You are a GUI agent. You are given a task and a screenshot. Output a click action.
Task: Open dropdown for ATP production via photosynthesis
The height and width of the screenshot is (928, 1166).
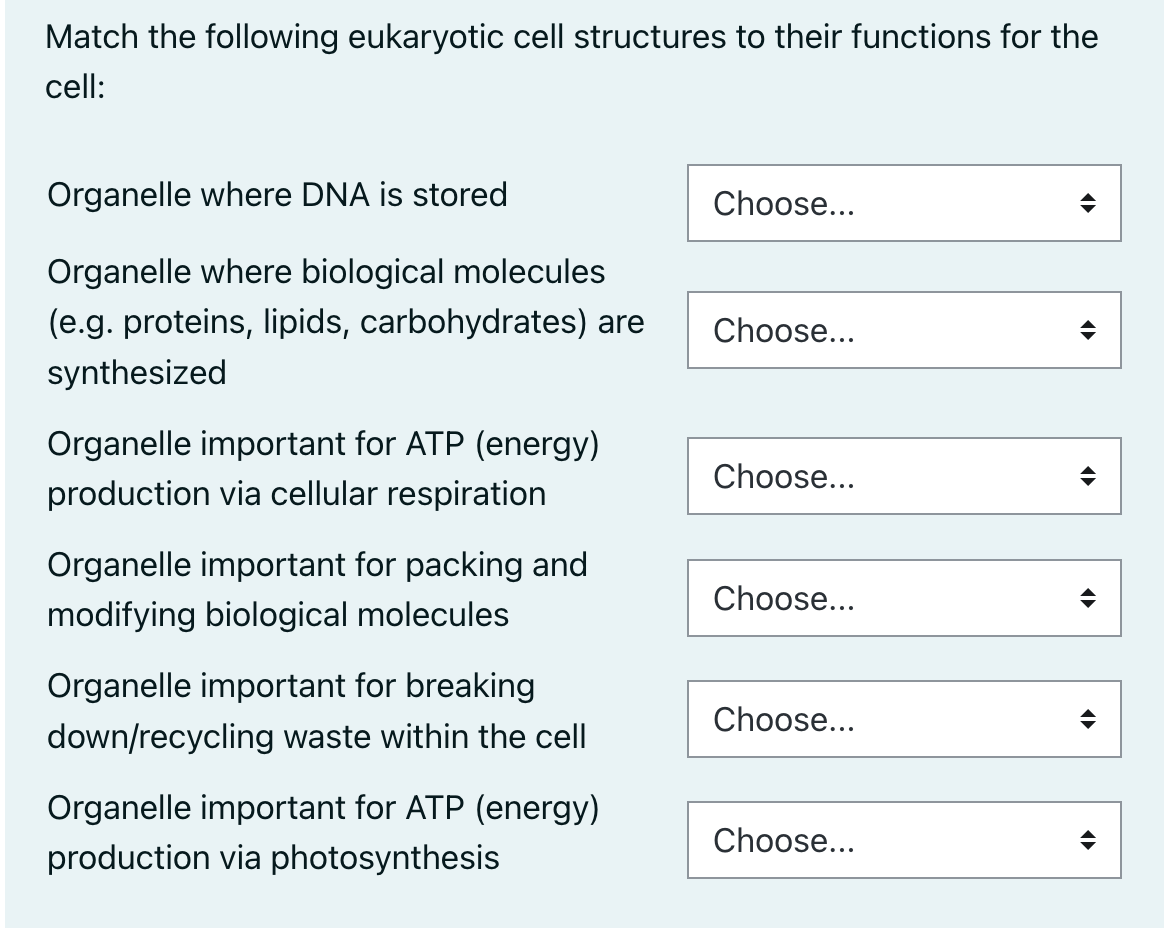coord(904,840)
